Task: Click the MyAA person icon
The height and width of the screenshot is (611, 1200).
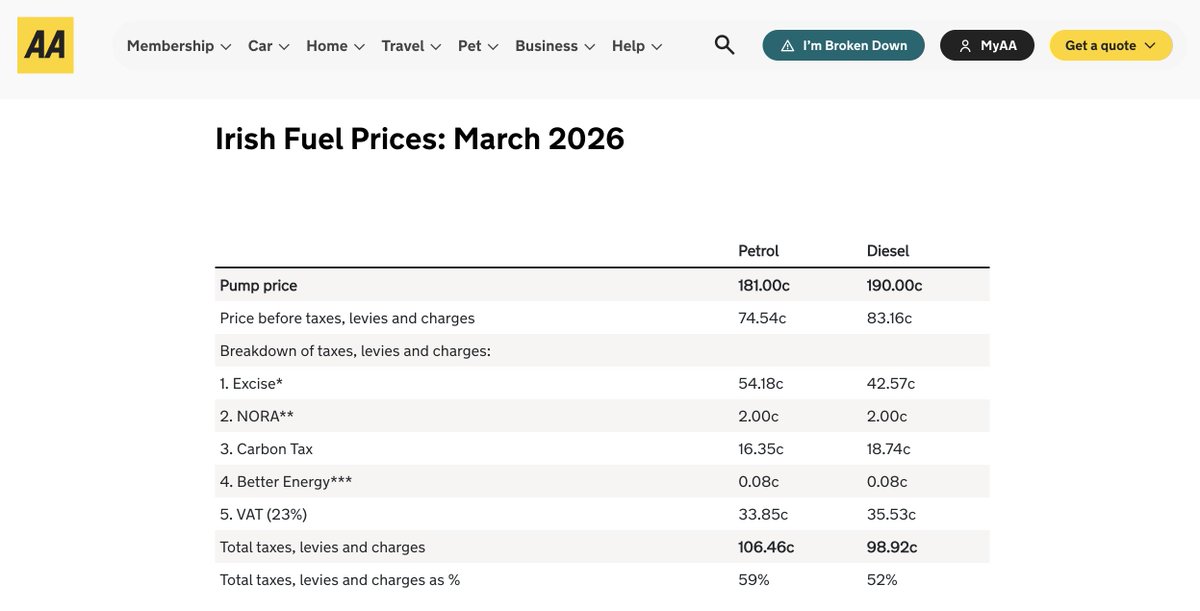Action: tap(965, 46)
